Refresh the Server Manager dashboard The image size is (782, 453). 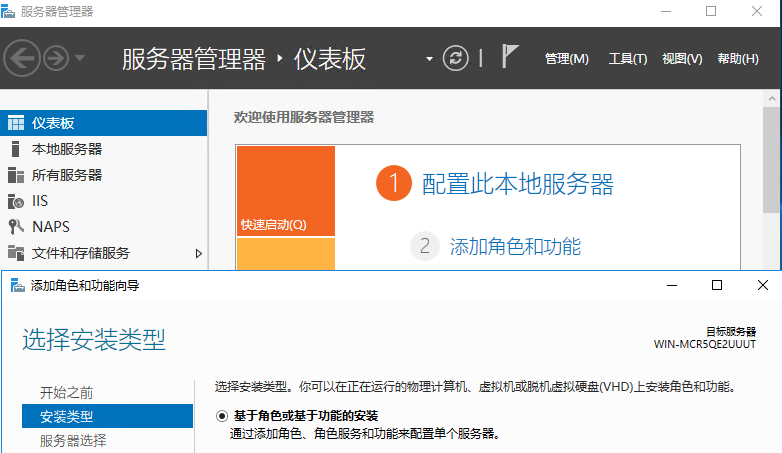(x=455, y=58)
